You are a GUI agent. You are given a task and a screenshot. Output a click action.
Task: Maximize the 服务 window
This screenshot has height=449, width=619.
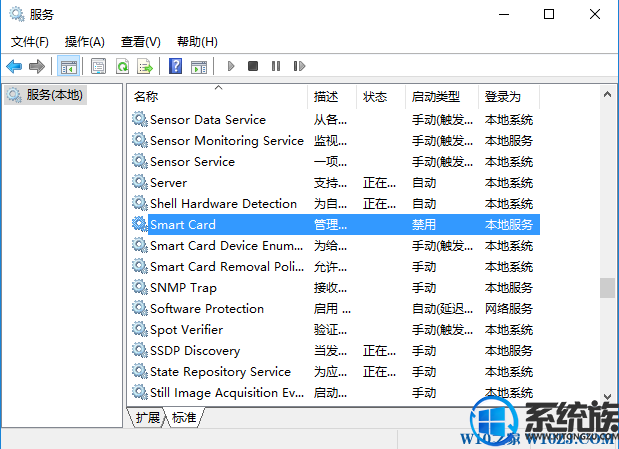pos(549,14)
